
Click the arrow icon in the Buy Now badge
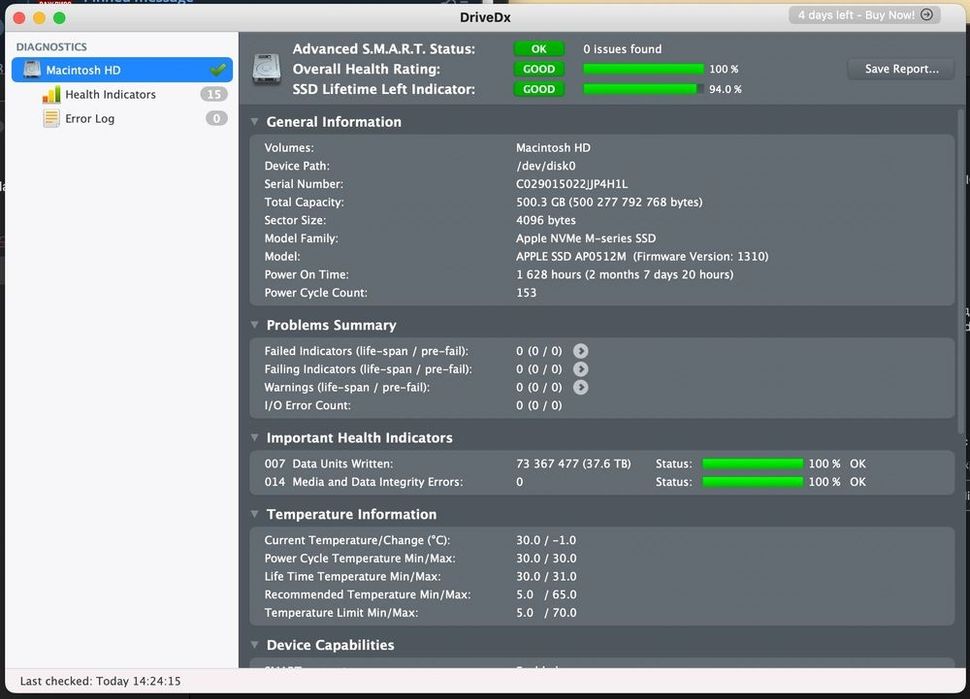927,15
